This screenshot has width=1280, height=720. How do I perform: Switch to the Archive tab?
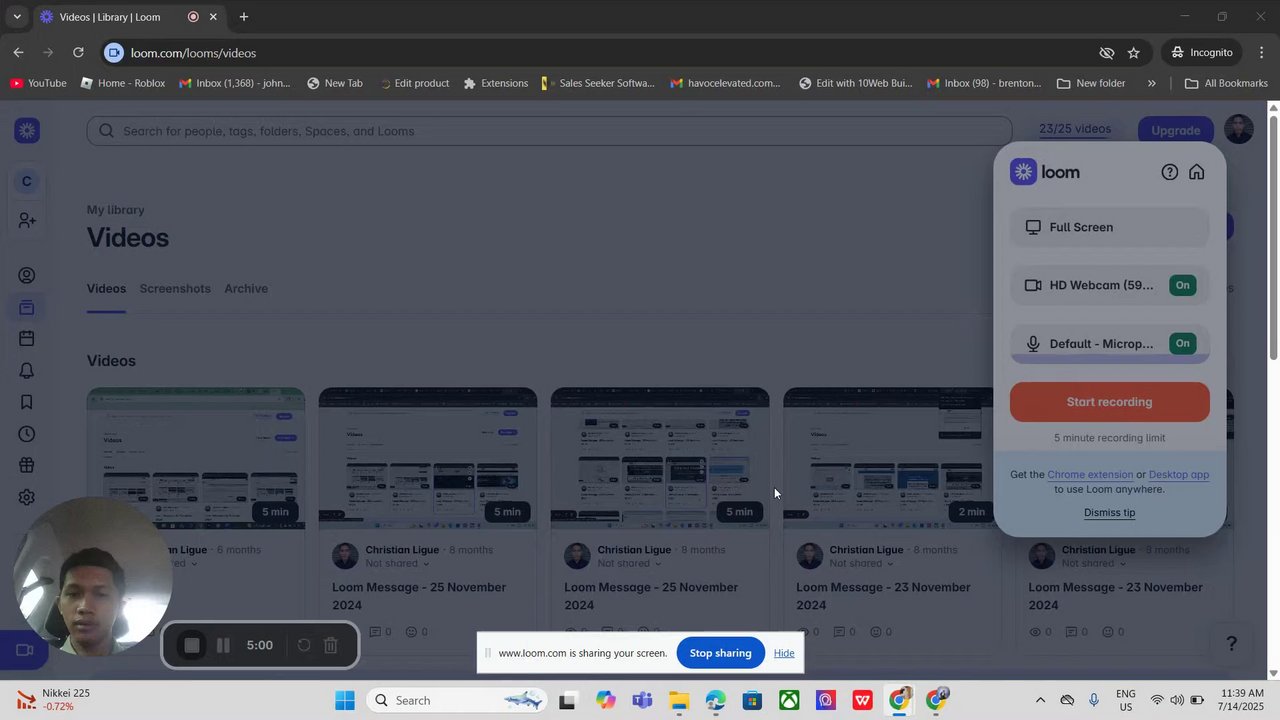pyautogui.click(x=246, y=289)
